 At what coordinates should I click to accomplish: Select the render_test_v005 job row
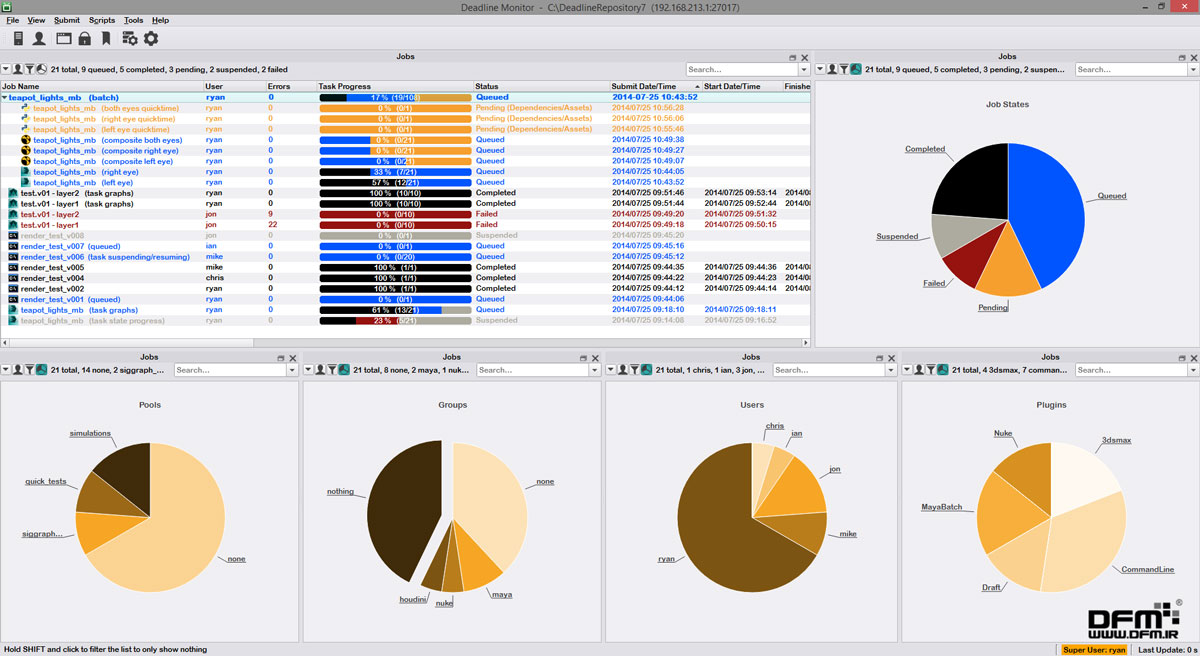[405, 267]
